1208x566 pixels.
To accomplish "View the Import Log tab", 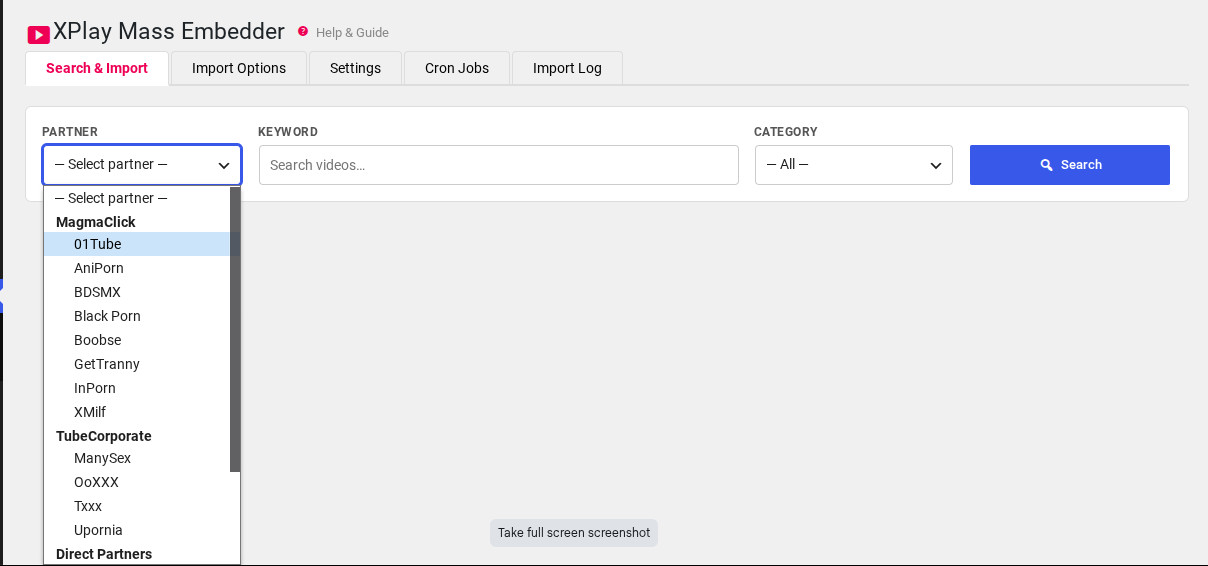I will tap(567, 68).
